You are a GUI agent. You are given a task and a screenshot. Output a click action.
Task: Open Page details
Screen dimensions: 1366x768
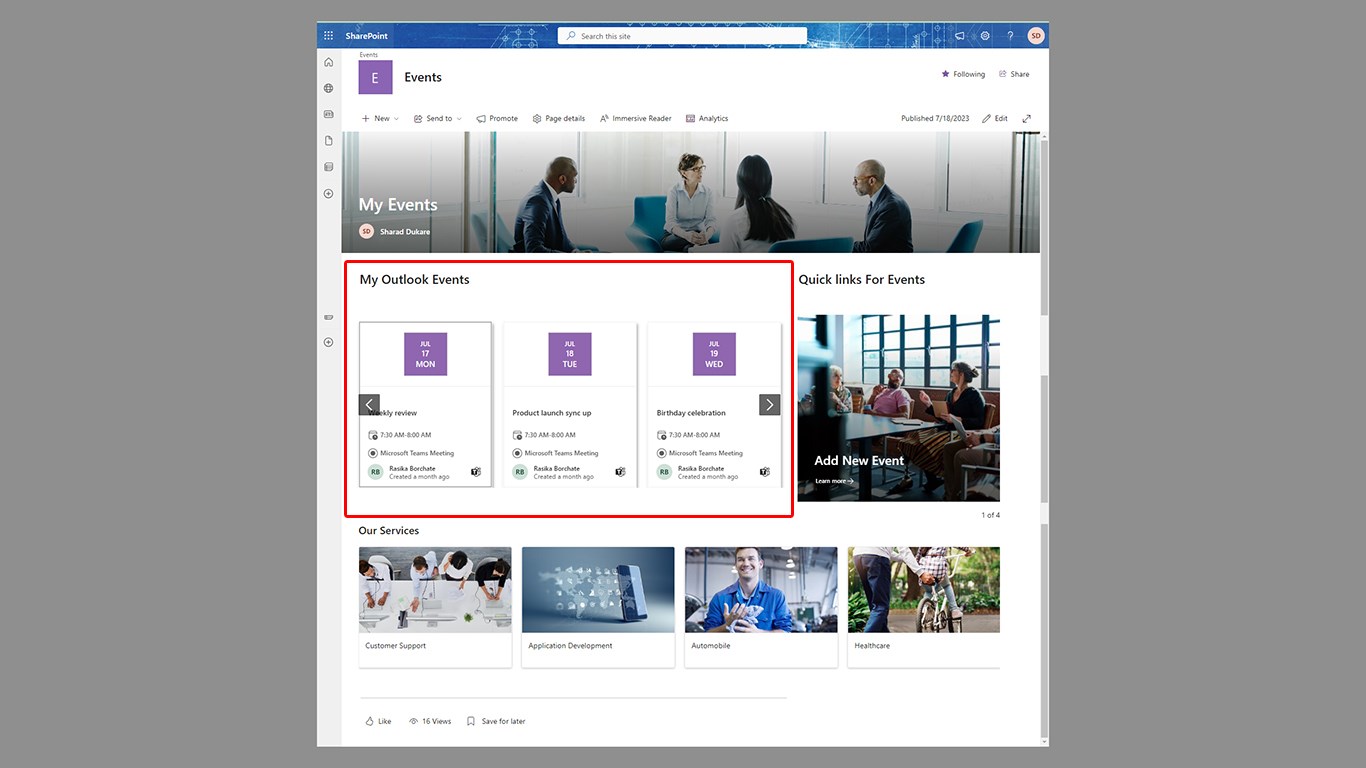coord(559,118)
